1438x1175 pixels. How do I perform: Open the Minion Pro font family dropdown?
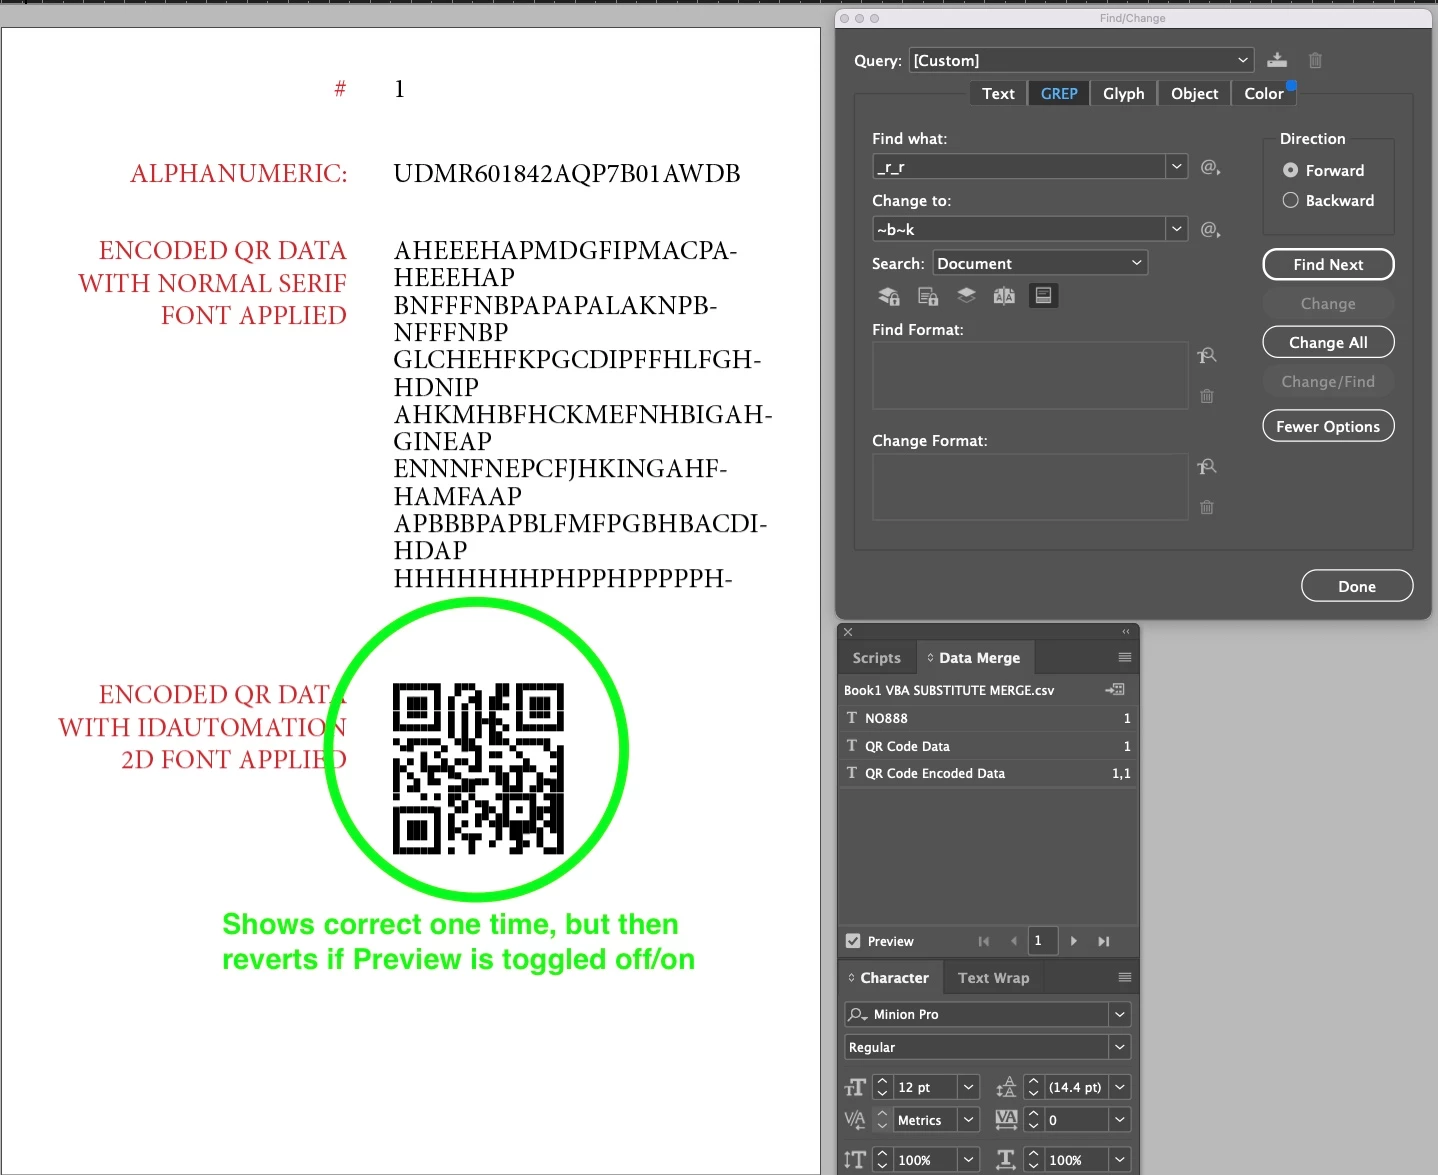(1120, 1014)
